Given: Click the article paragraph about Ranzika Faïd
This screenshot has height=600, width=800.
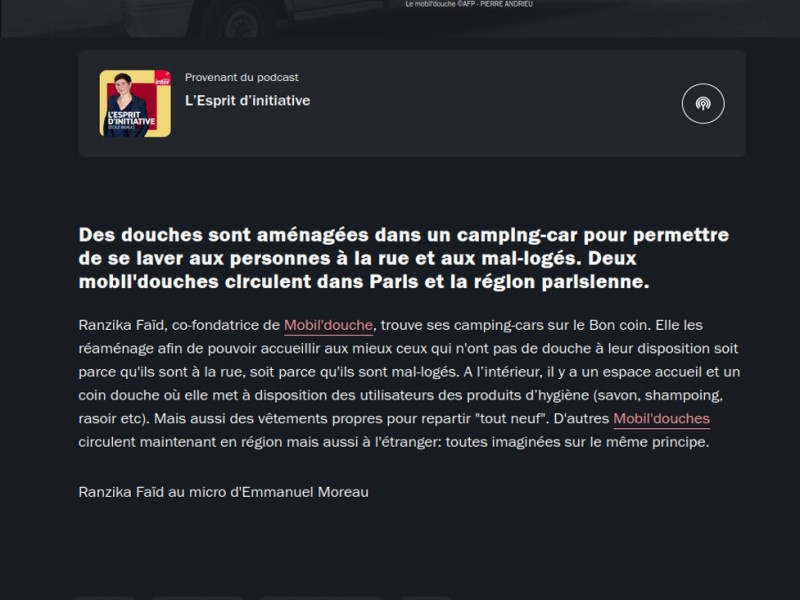Looking at the screenshot, I should coord(409,383).
